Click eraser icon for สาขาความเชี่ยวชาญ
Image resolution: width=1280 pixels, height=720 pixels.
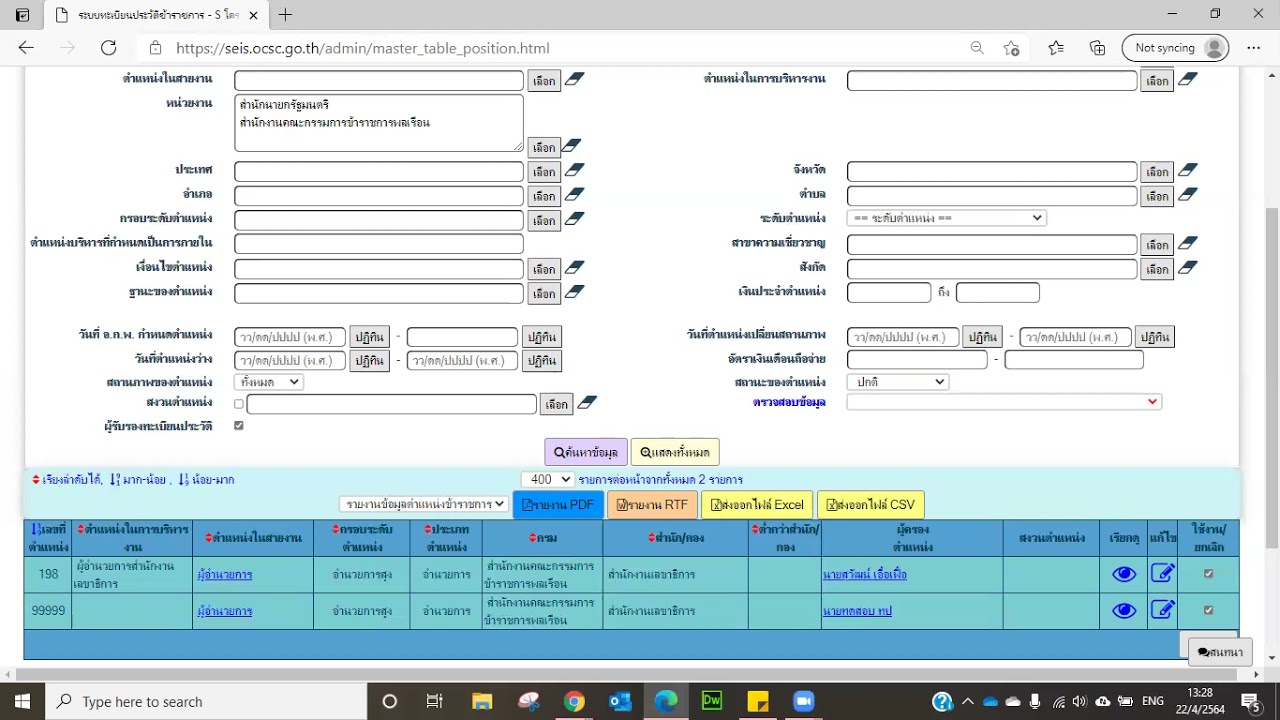tap(1187, 243)
